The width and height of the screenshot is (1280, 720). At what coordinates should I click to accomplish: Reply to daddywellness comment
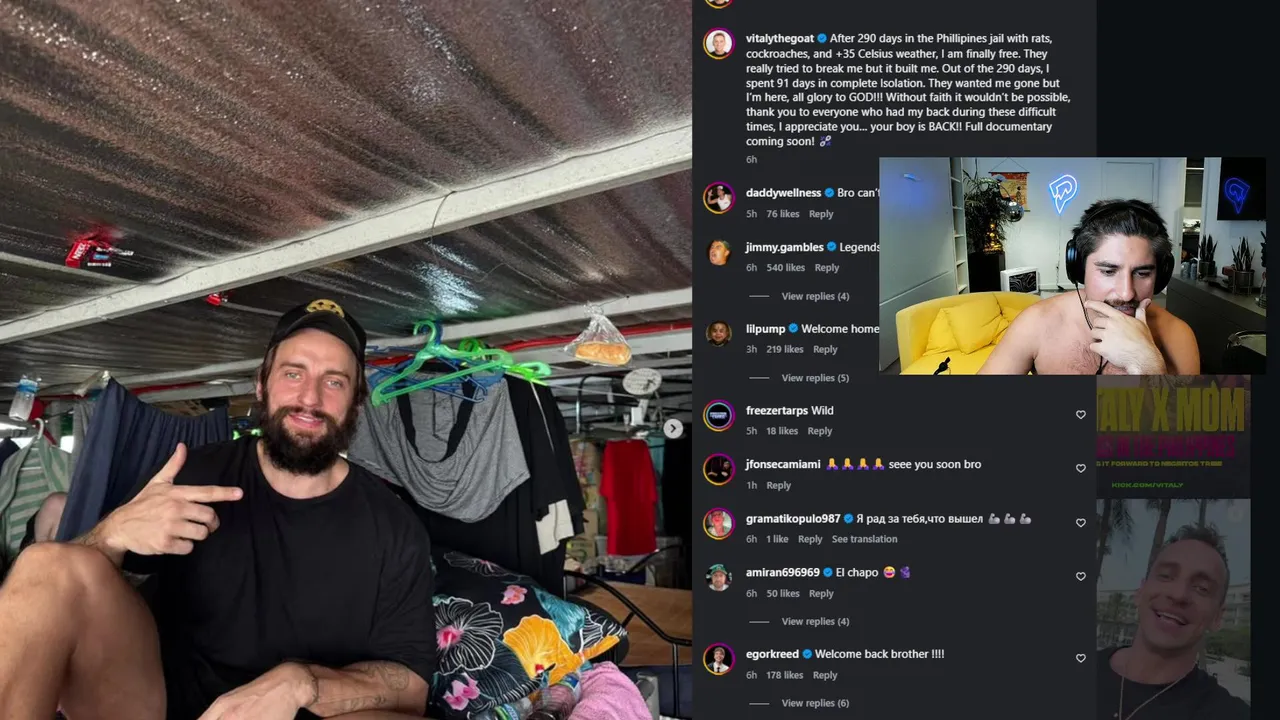point(821,214)
